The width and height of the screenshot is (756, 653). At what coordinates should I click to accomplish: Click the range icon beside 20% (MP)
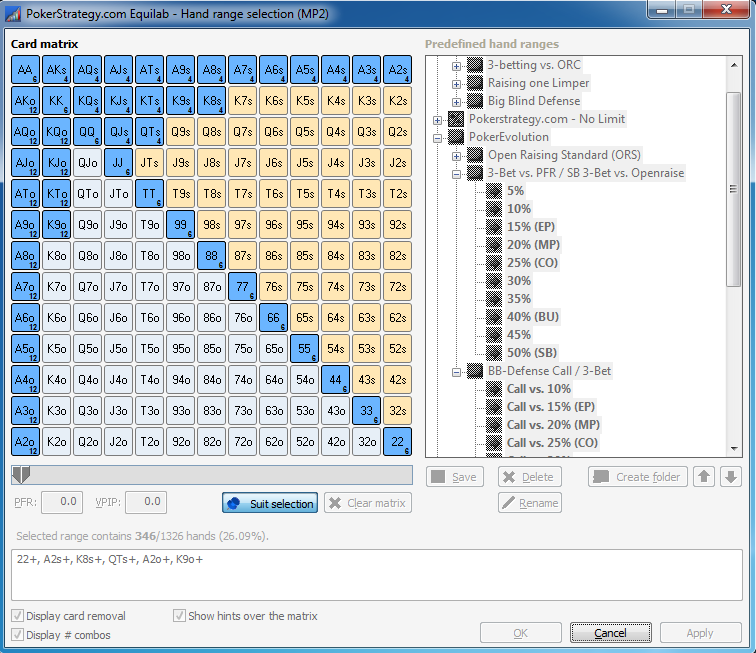point(494,245)
